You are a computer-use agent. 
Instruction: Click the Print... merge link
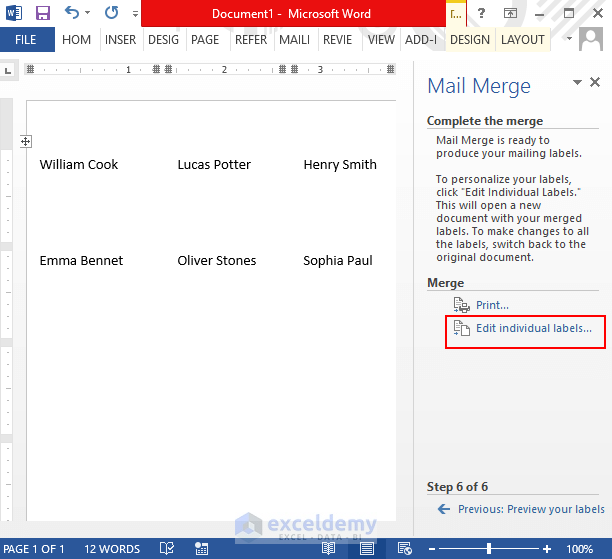(x=492, y=305)
